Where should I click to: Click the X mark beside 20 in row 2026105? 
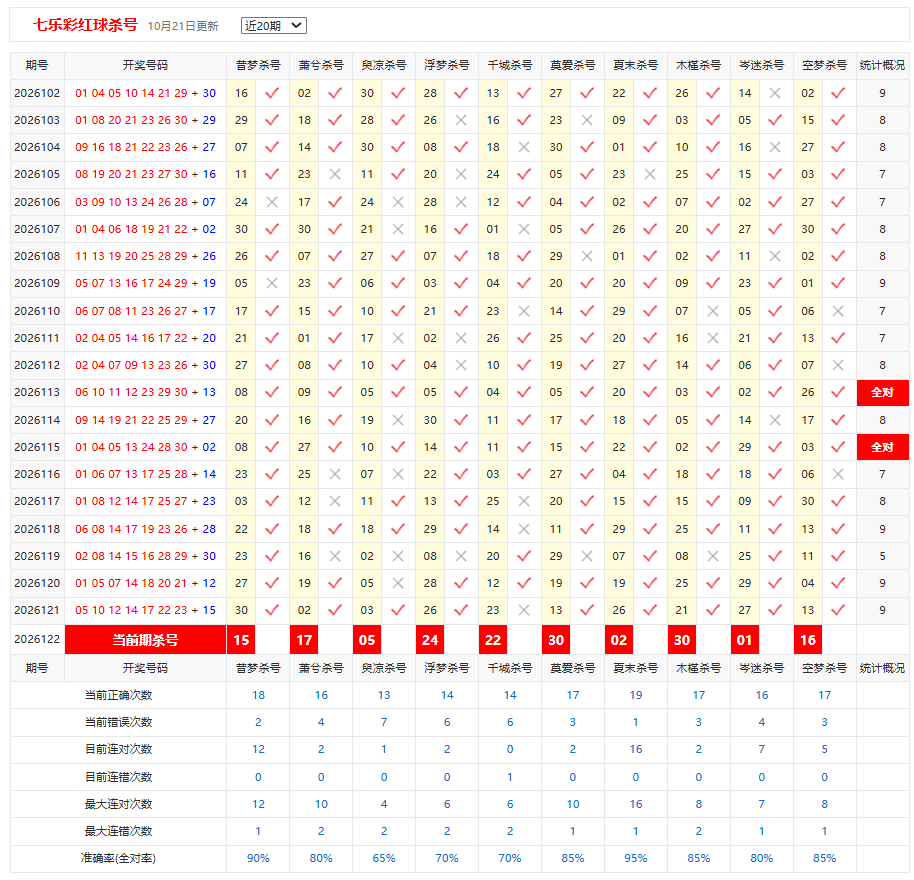pos(461,174)
